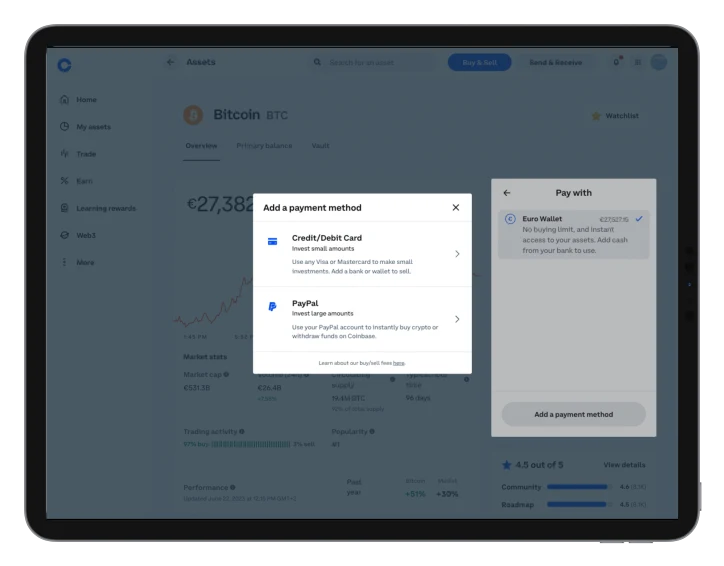
Task: Go back using the Assets header arrow
Action: coord(170,62)
